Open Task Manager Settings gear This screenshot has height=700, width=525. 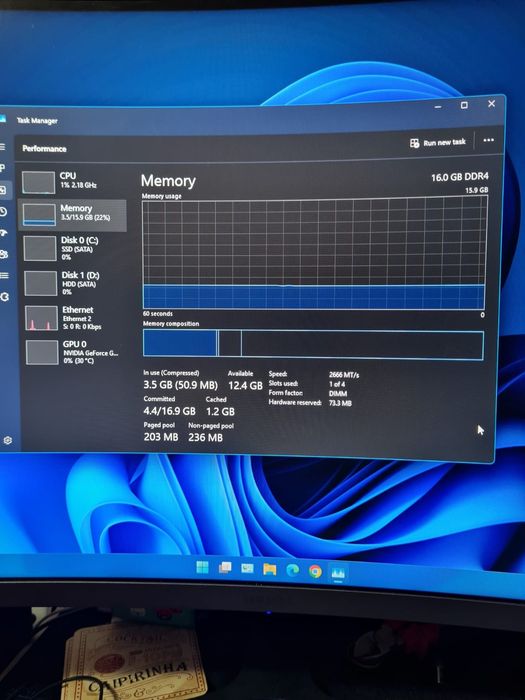(x=8, y=440)
